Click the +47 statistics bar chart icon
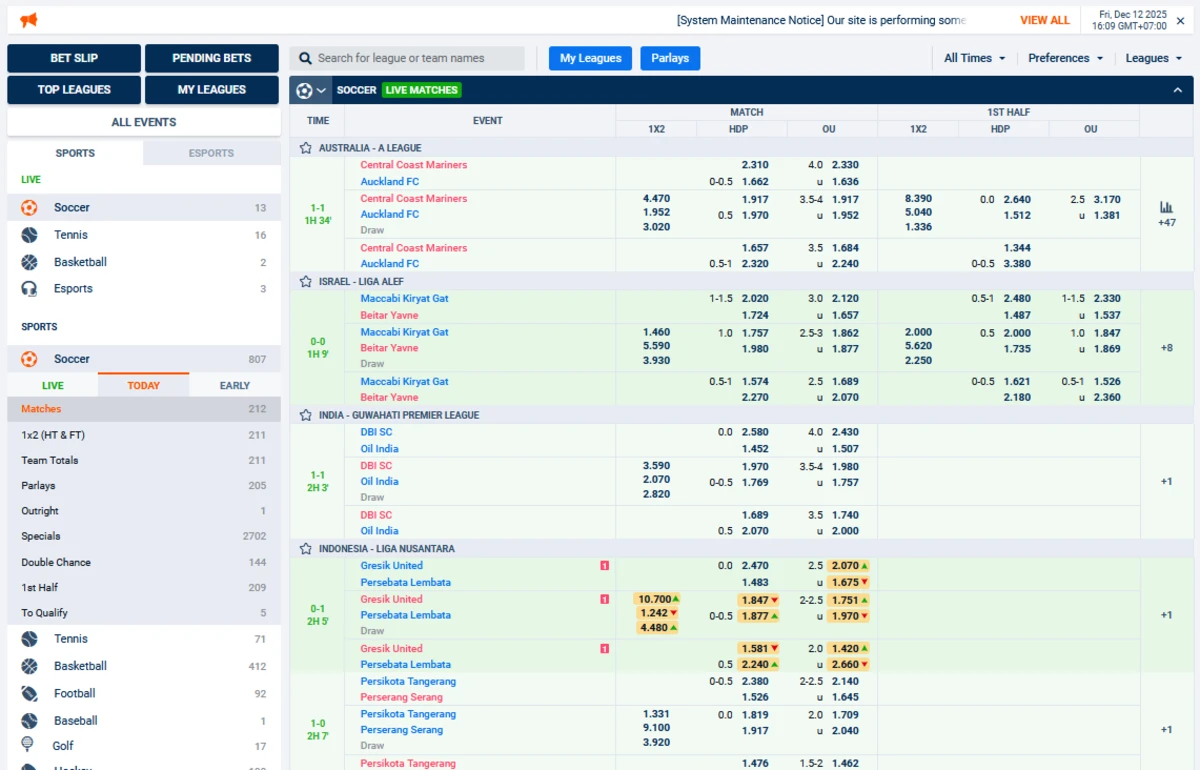 [x=1166, y=207]
